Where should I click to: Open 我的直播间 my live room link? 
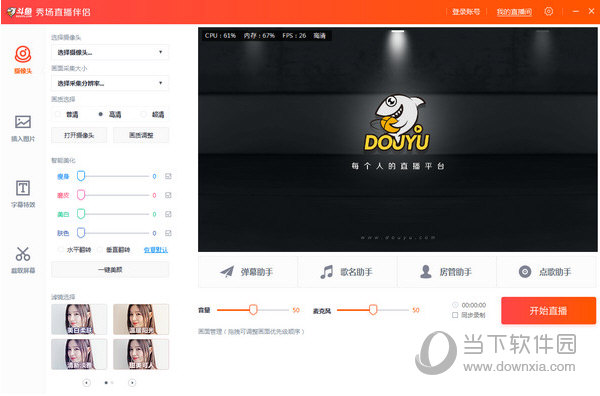click(514, 12)
